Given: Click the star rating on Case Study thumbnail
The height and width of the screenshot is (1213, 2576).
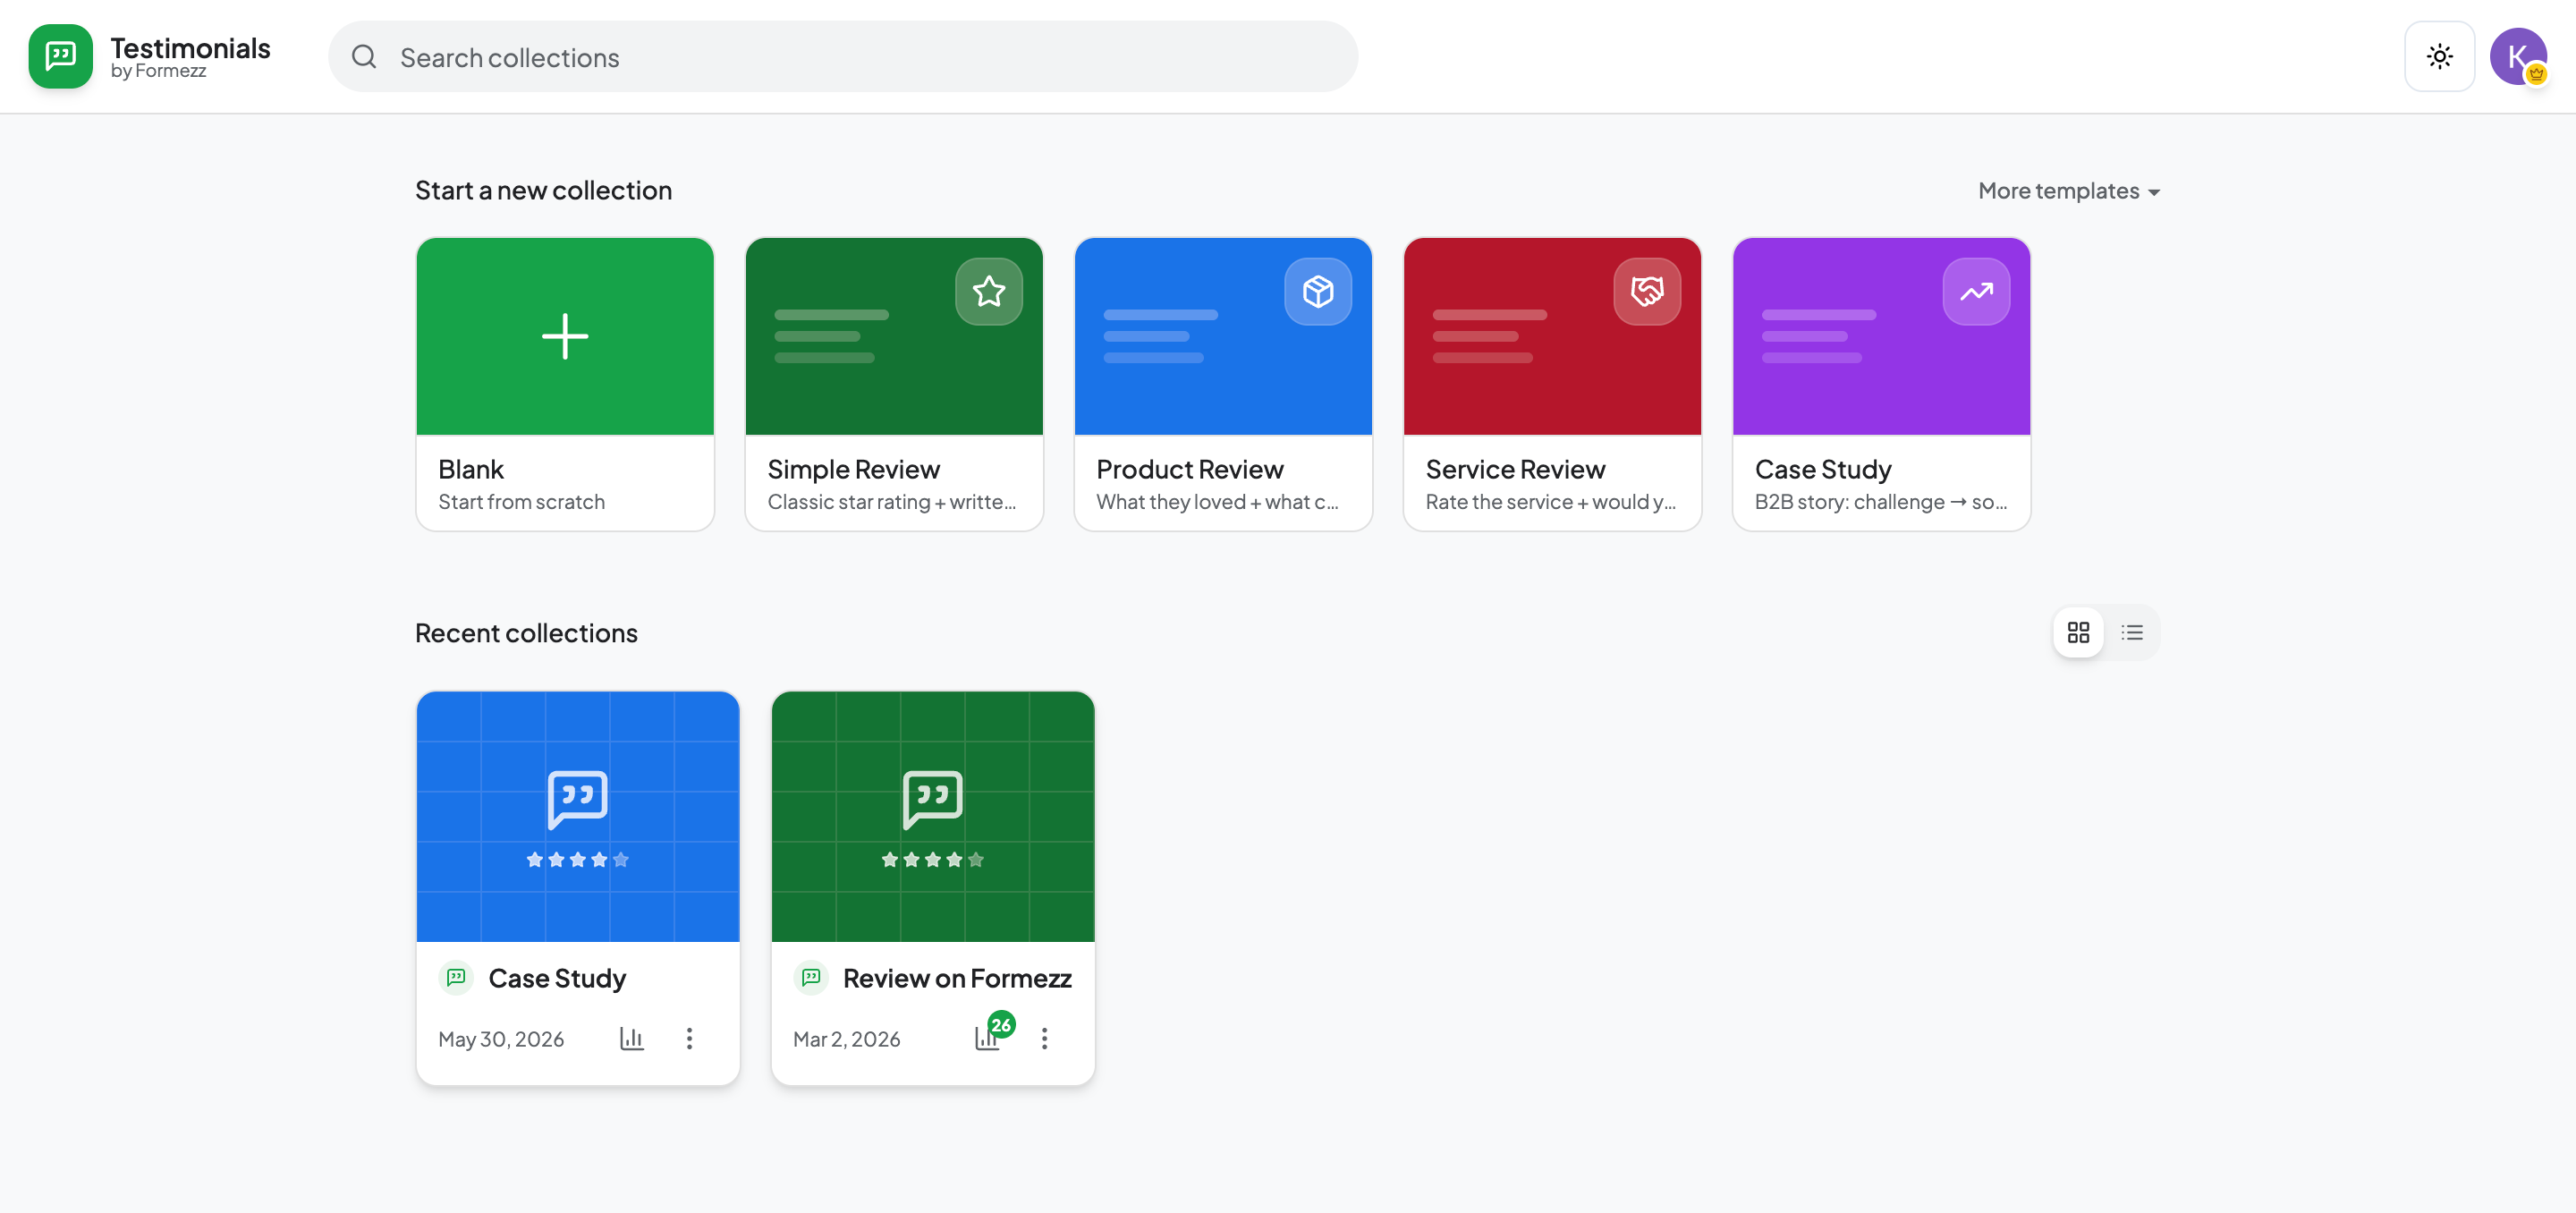Looking at the screenshot, I should [578, 859].
